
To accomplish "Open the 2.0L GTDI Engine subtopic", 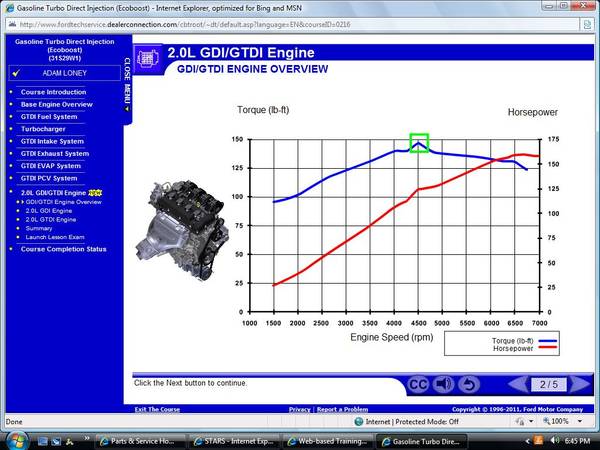I will (51, 220).
